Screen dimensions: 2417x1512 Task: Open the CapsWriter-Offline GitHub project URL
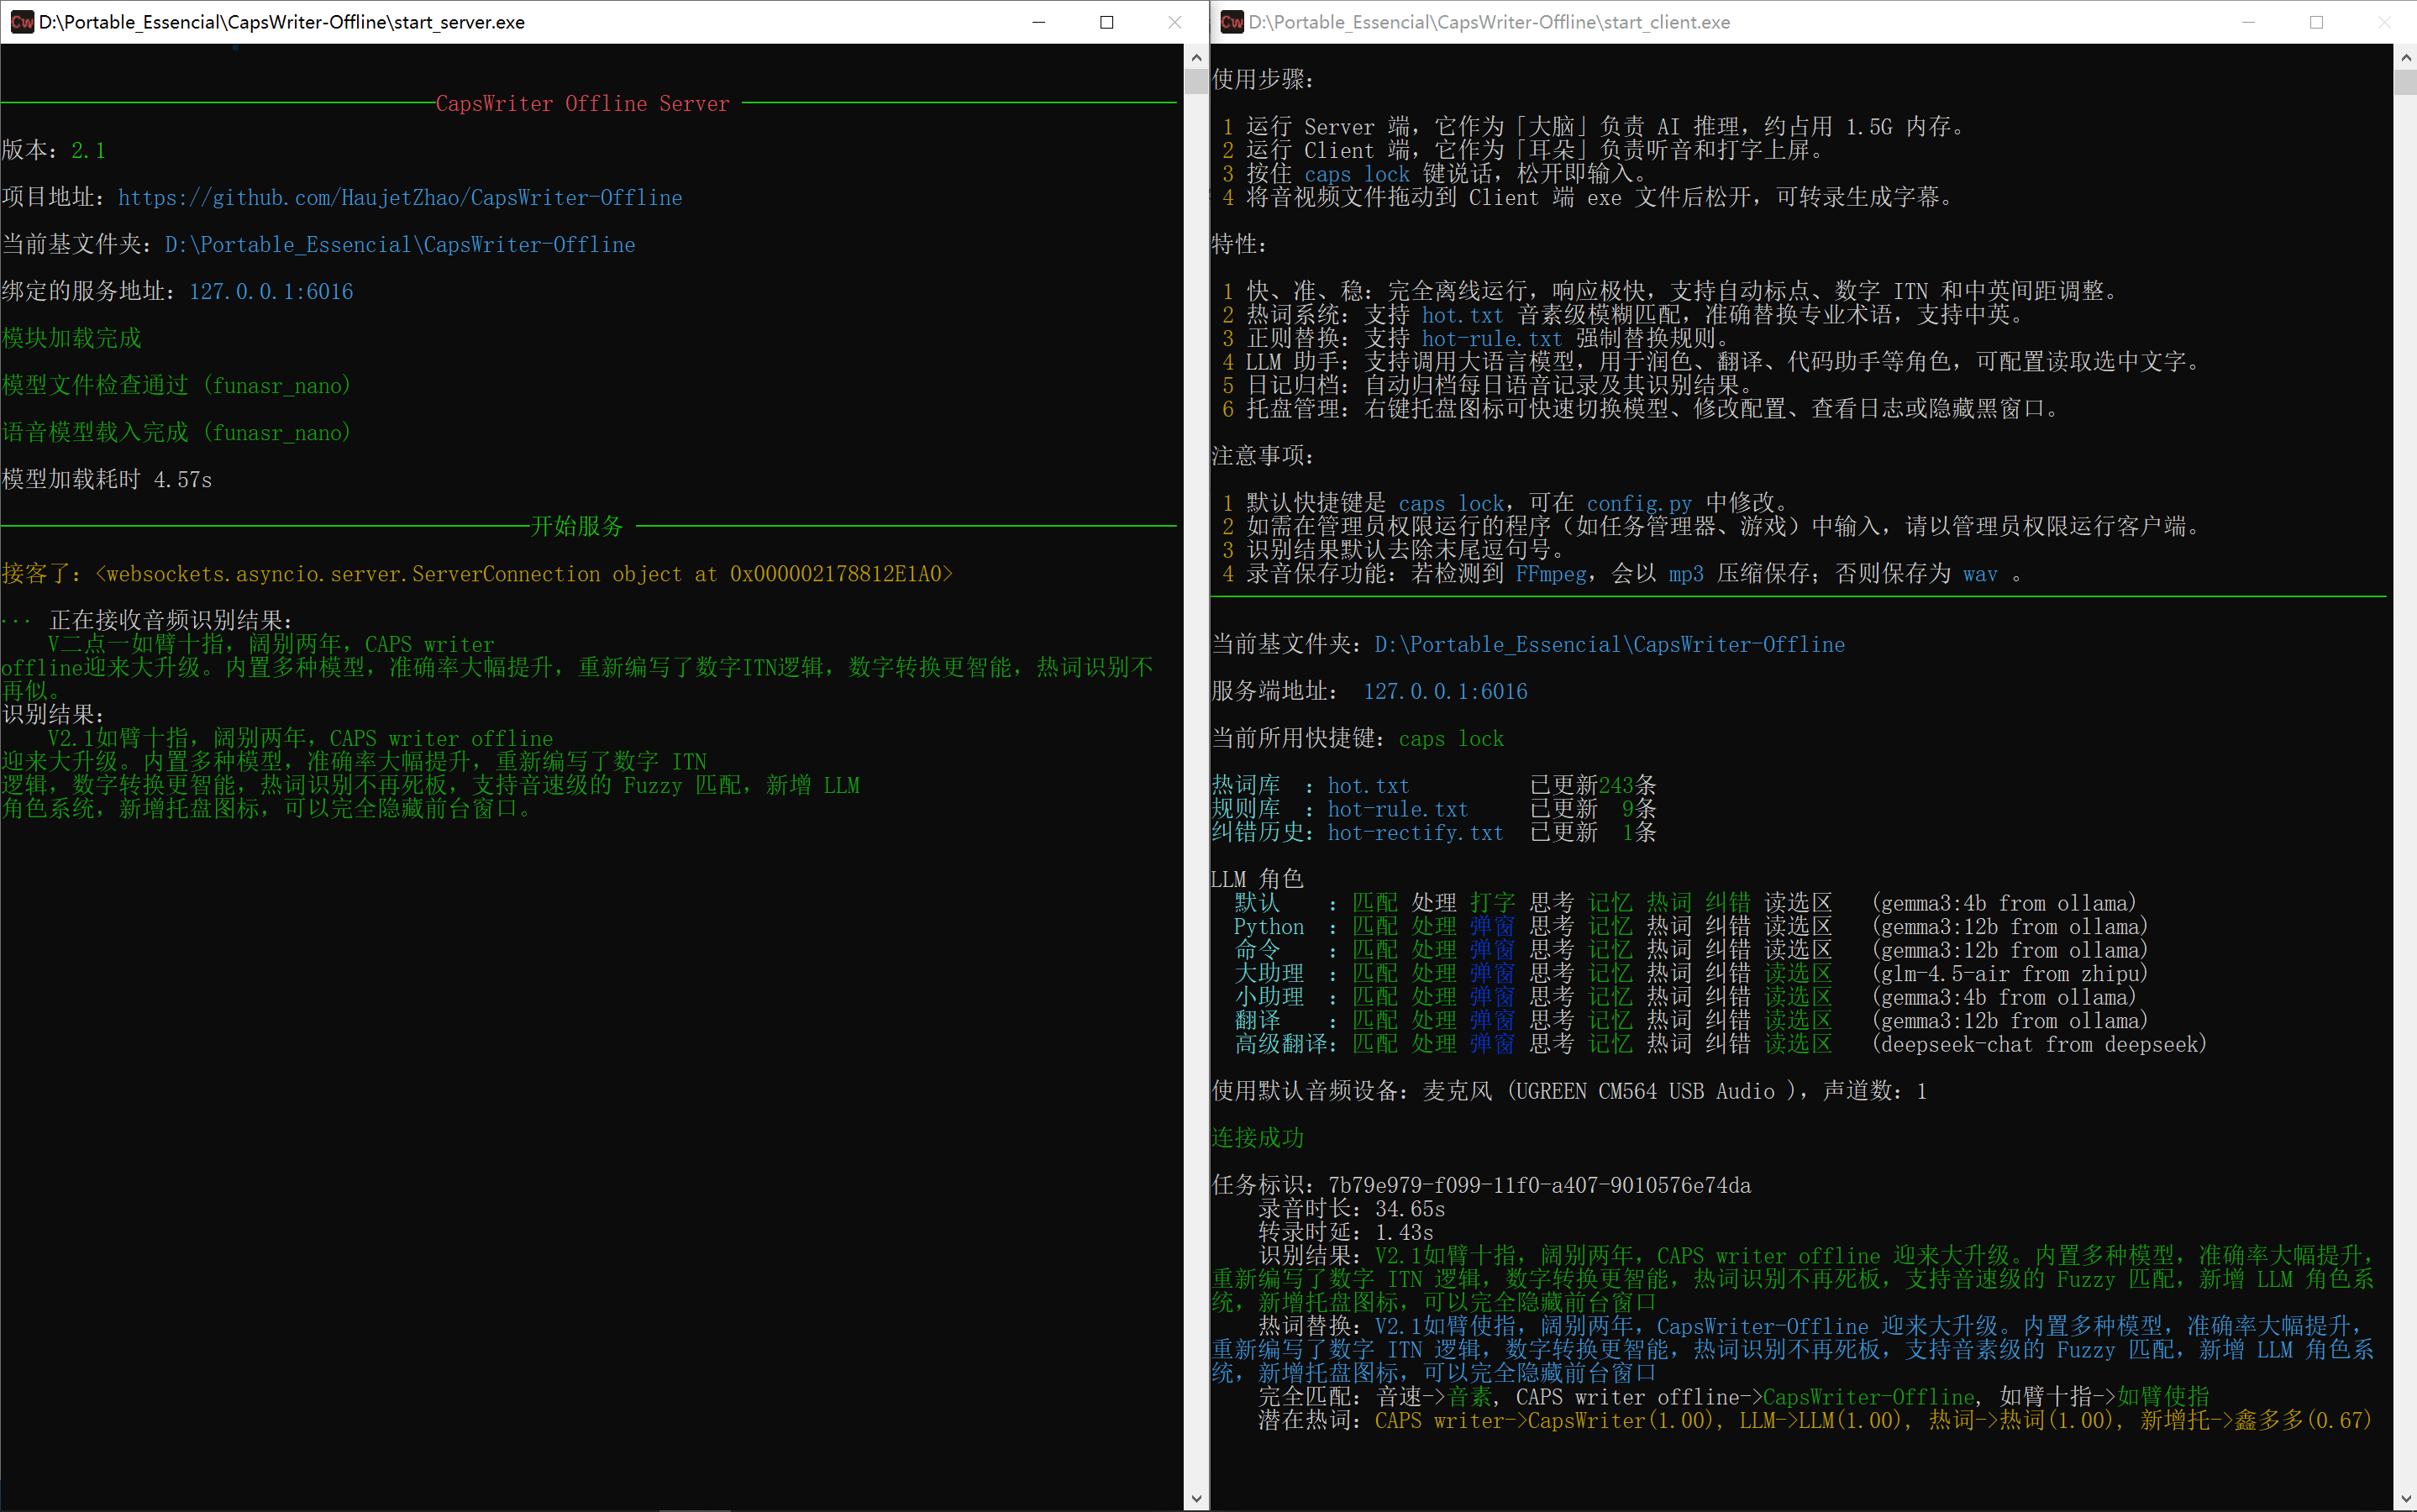400,198
